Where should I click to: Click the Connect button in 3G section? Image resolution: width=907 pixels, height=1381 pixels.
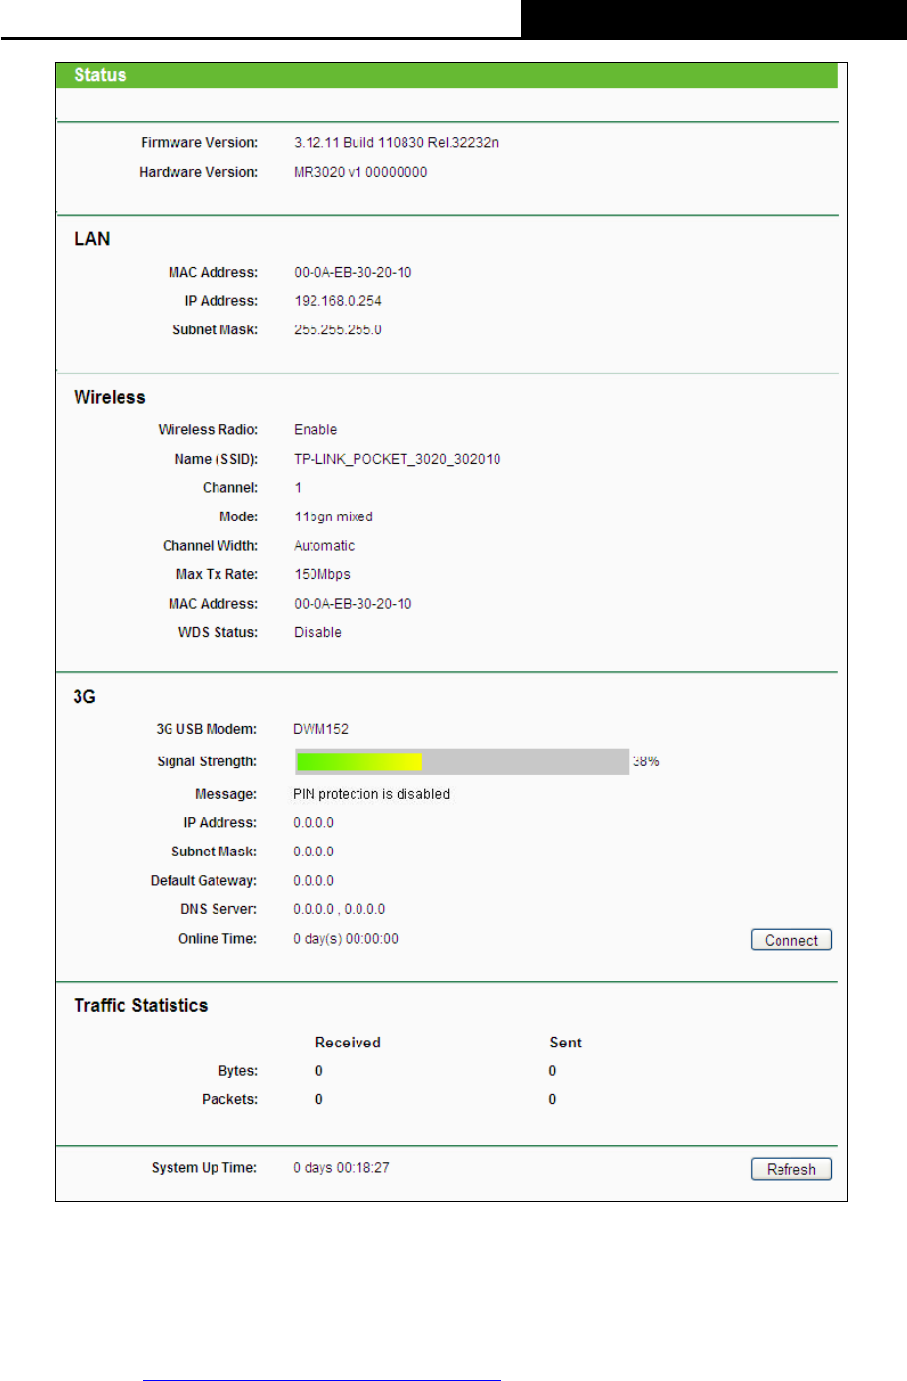[x=791, y=940]
